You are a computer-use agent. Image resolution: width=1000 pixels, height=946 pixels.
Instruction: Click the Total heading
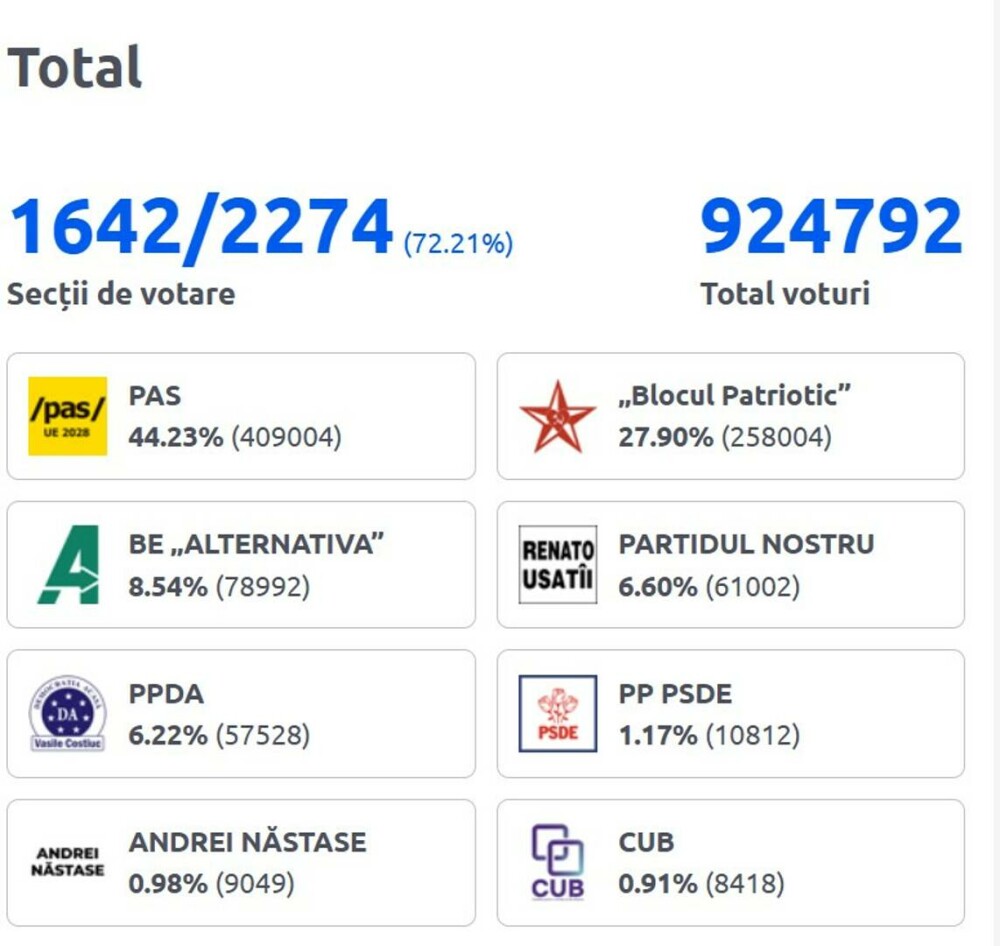click(75, 68)
